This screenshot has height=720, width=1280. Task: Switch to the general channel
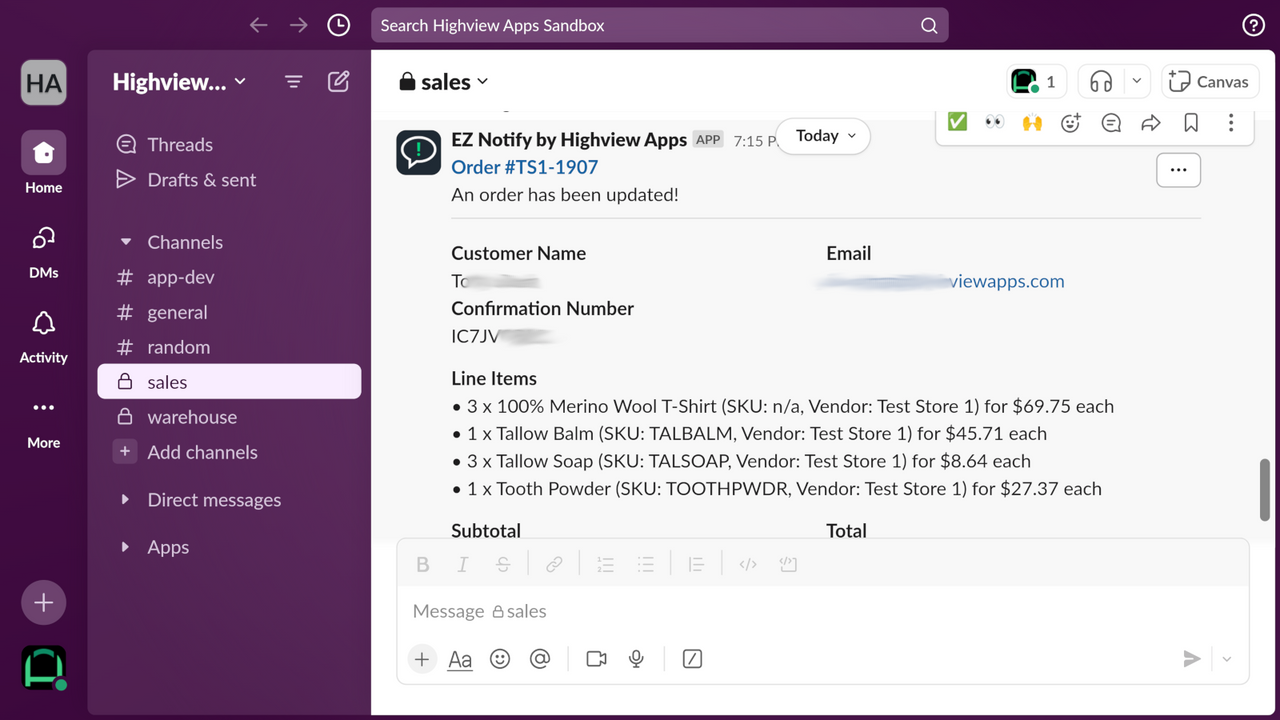pyautogui.click(x=229, y=312)
